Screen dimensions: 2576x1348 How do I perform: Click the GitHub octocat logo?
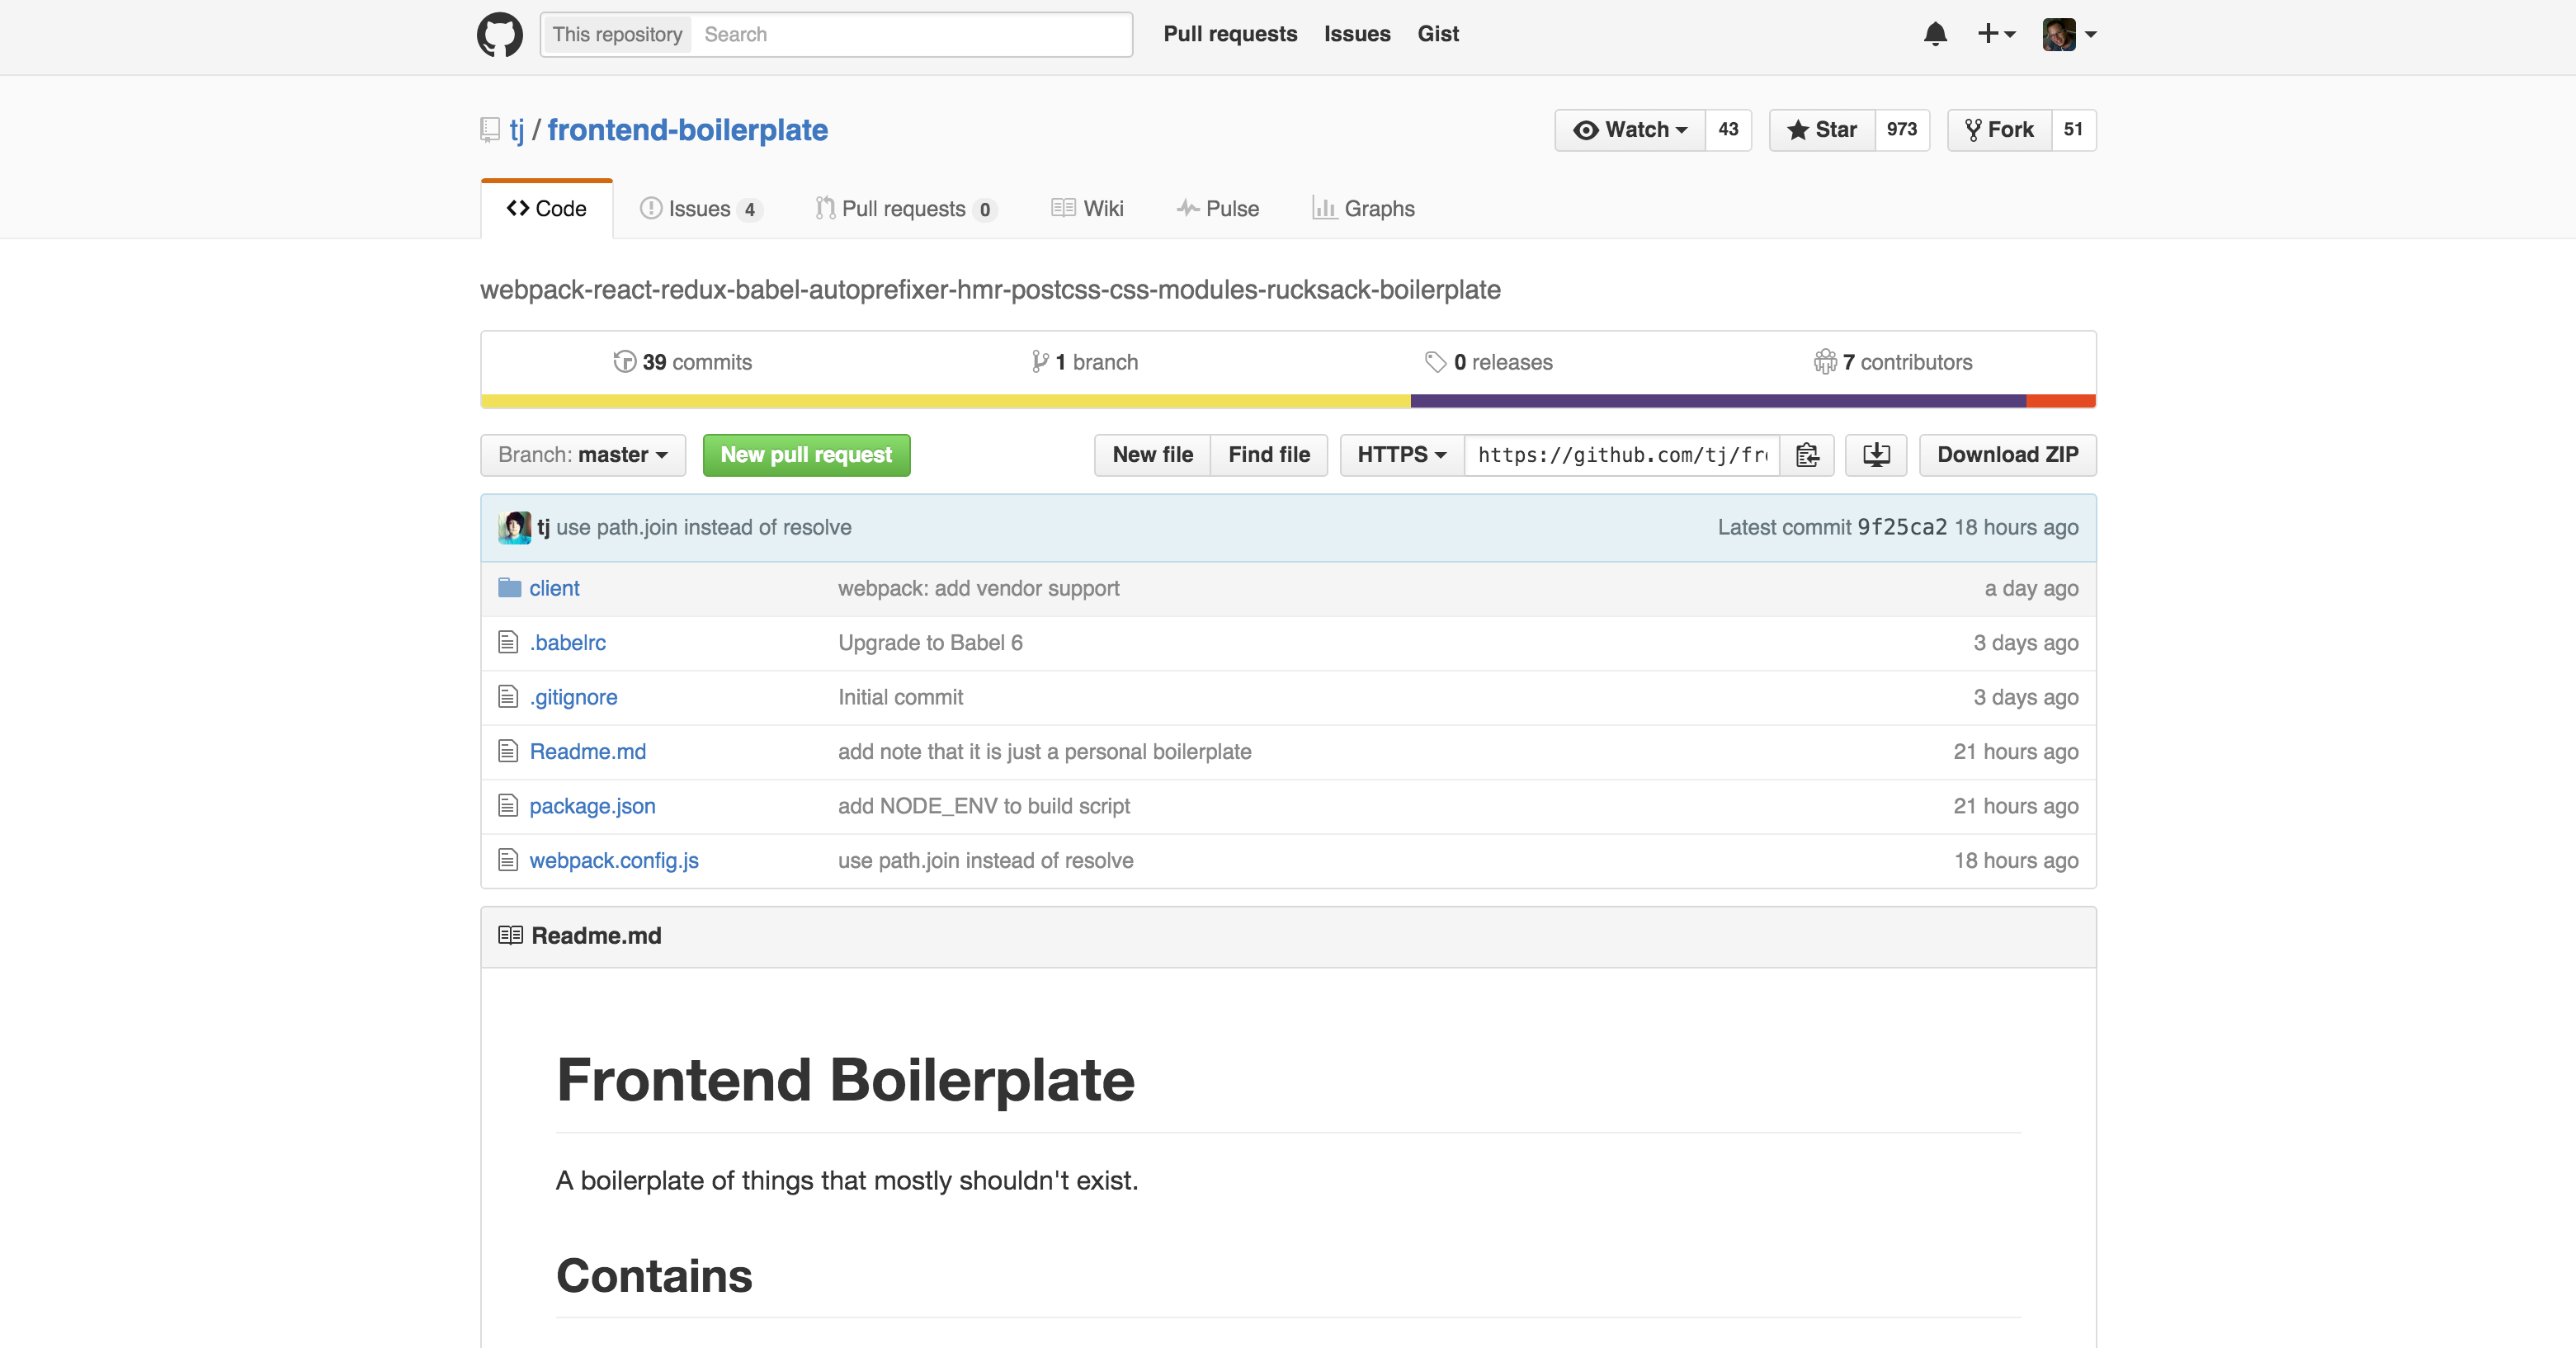(499, 33)
